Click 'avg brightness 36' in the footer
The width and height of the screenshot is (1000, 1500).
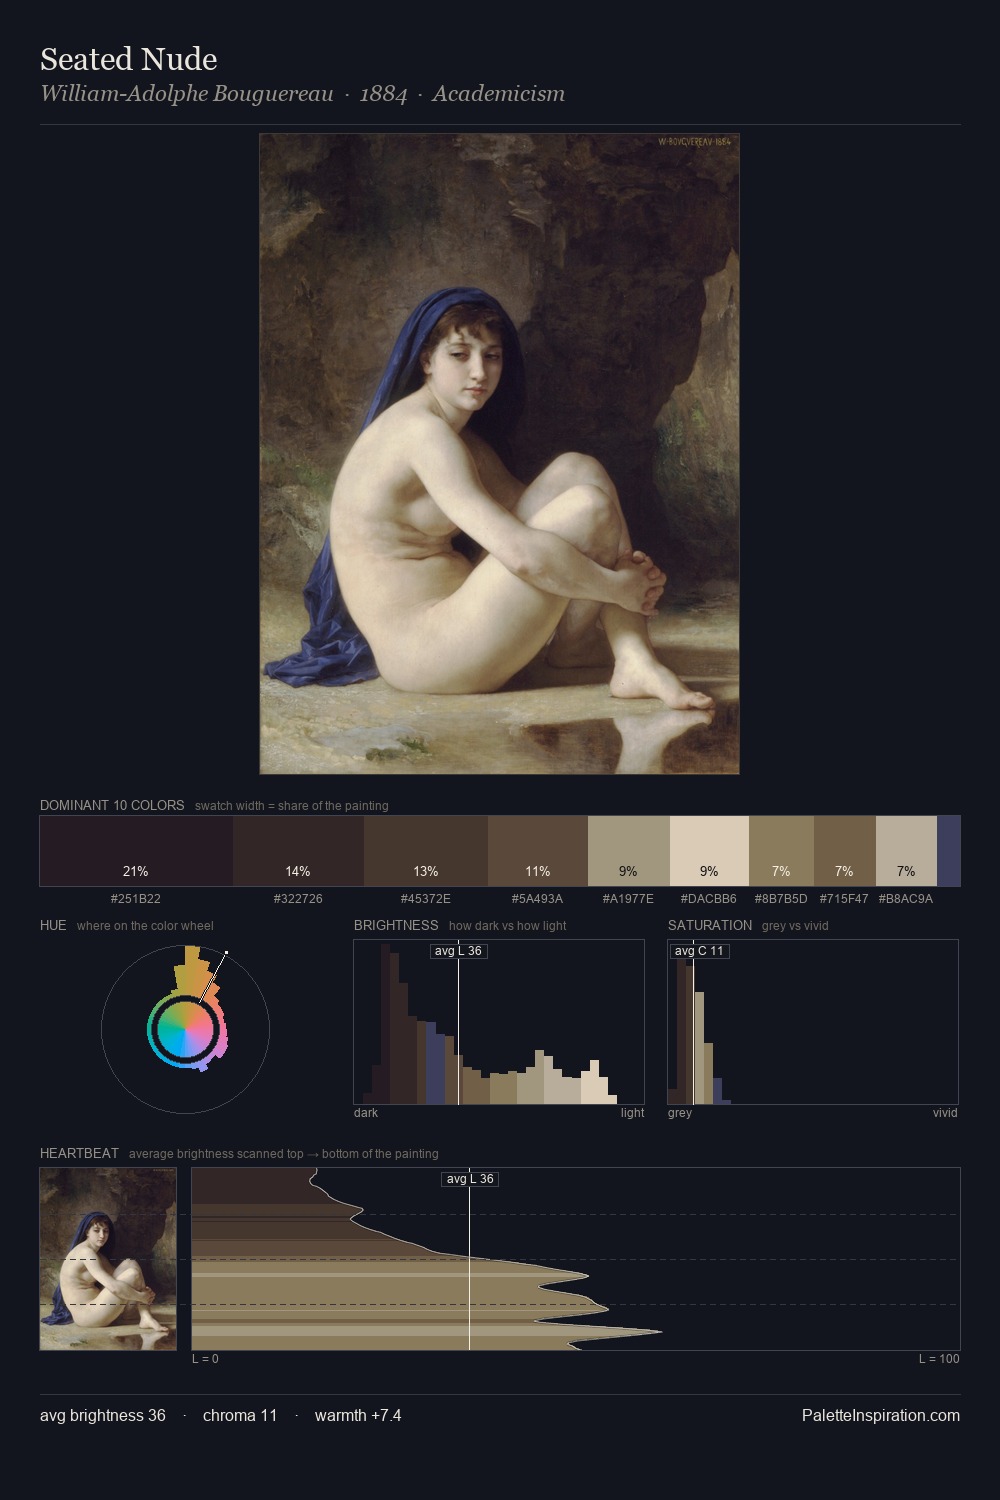pyautogui.click(x=103, y=1415)
